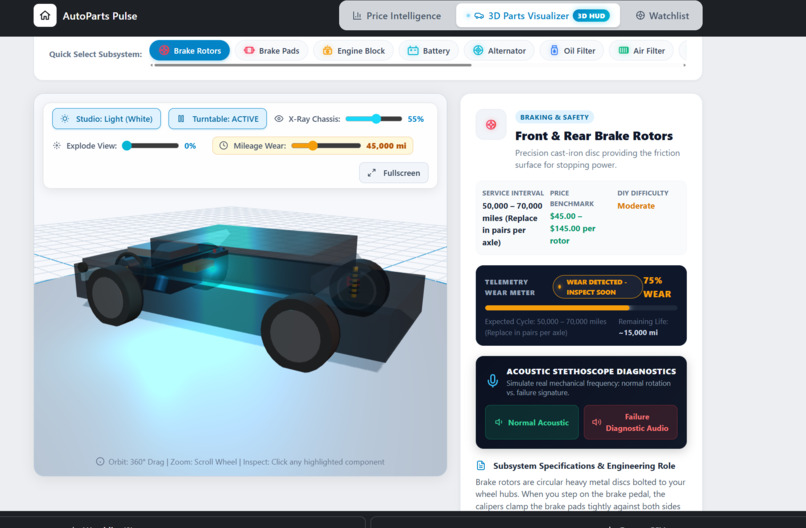Click the pause icon in Turntable button
The width and height of the screenshot is (806, 528).
[x=181, y=119]
